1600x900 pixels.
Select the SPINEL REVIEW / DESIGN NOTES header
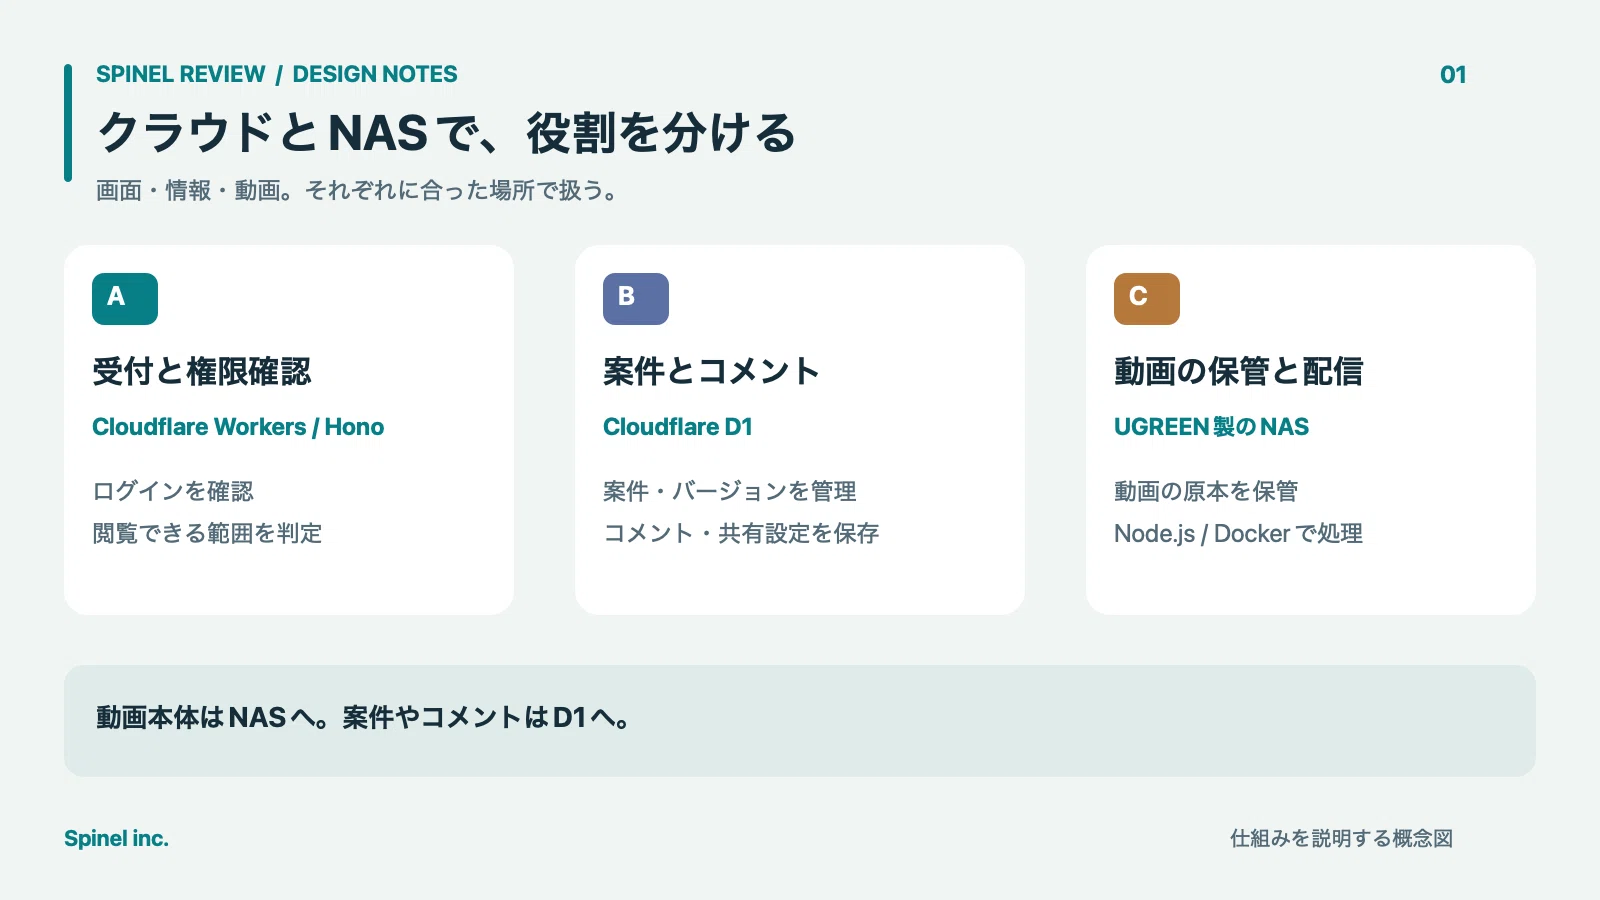277,75
